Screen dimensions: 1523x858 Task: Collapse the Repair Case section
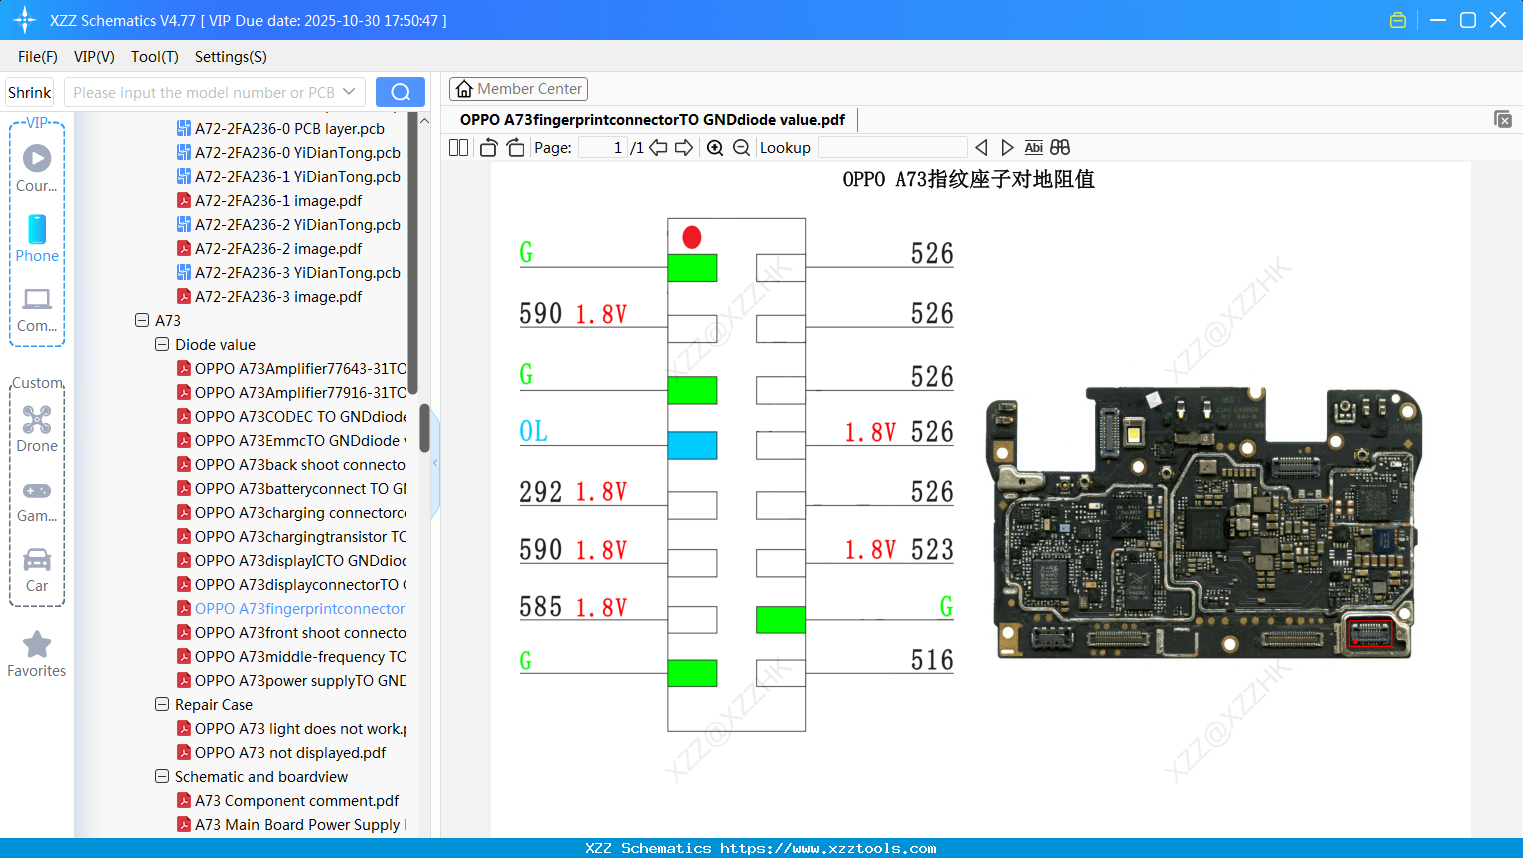162,704
